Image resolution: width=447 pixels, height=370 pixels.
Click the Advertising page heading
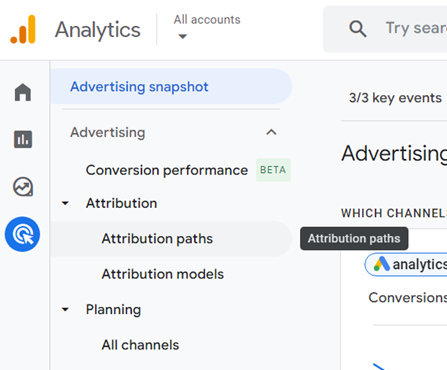[394, 154]
